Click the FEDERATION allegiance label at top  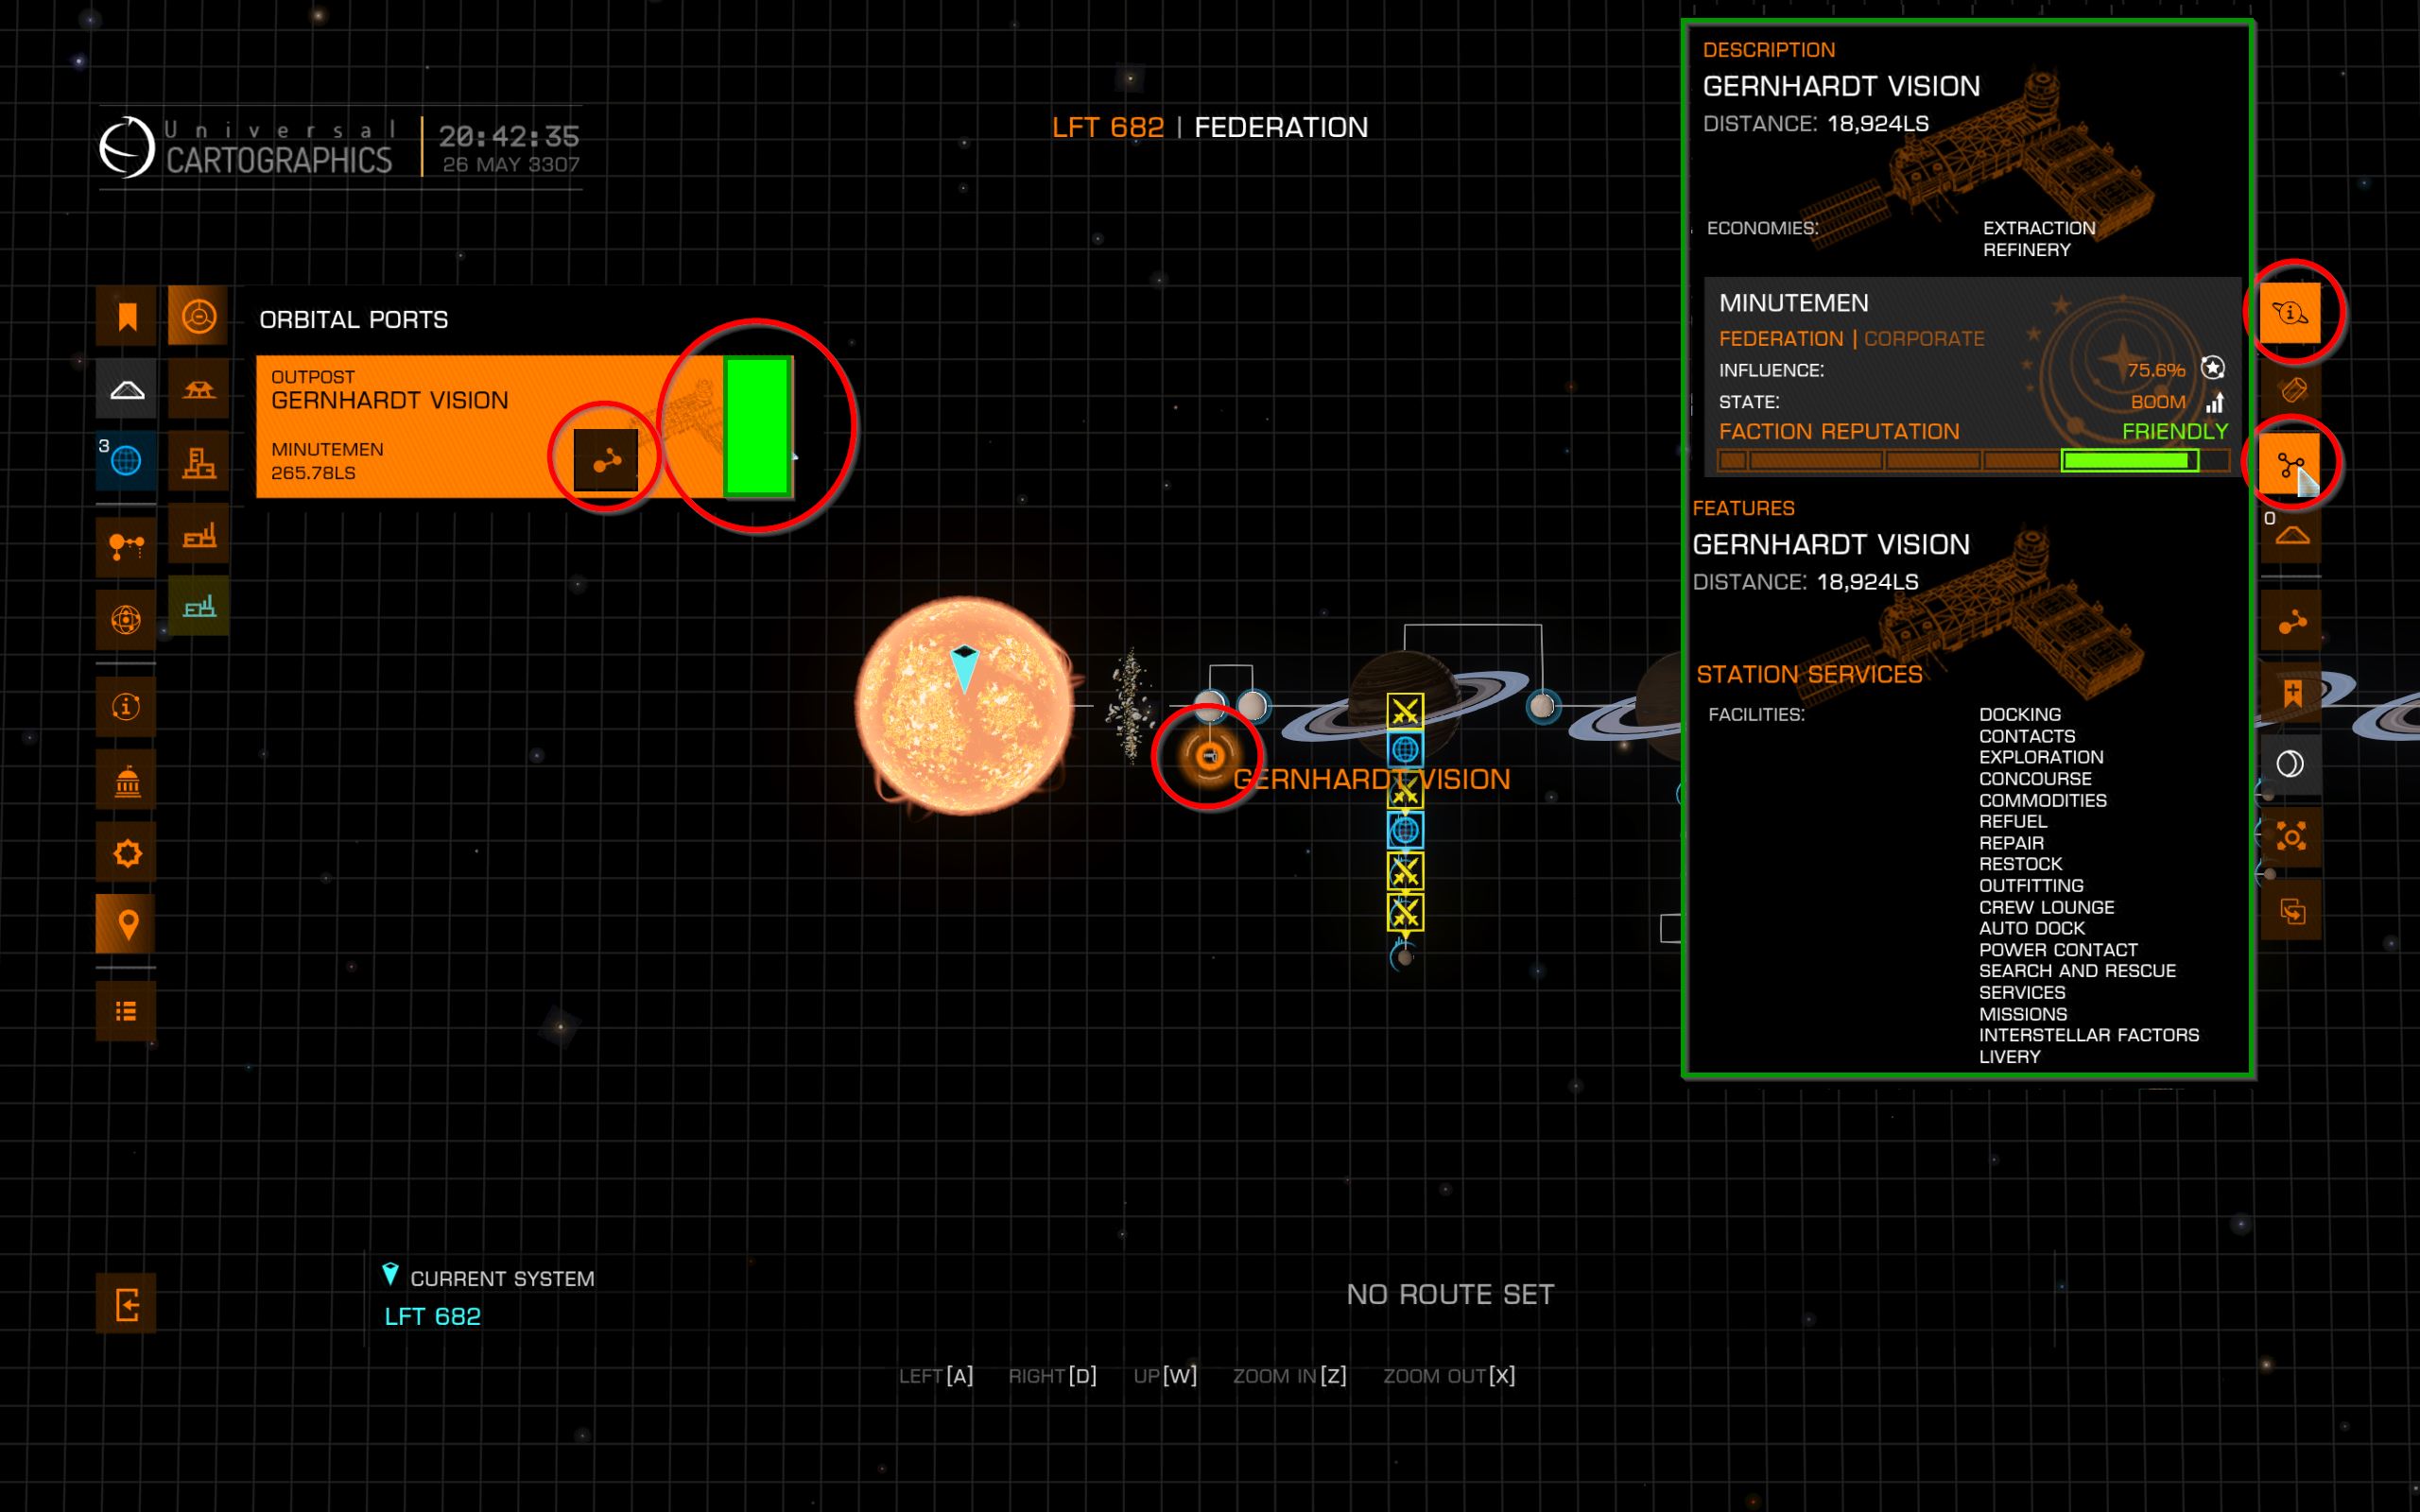click(1281, 128)
